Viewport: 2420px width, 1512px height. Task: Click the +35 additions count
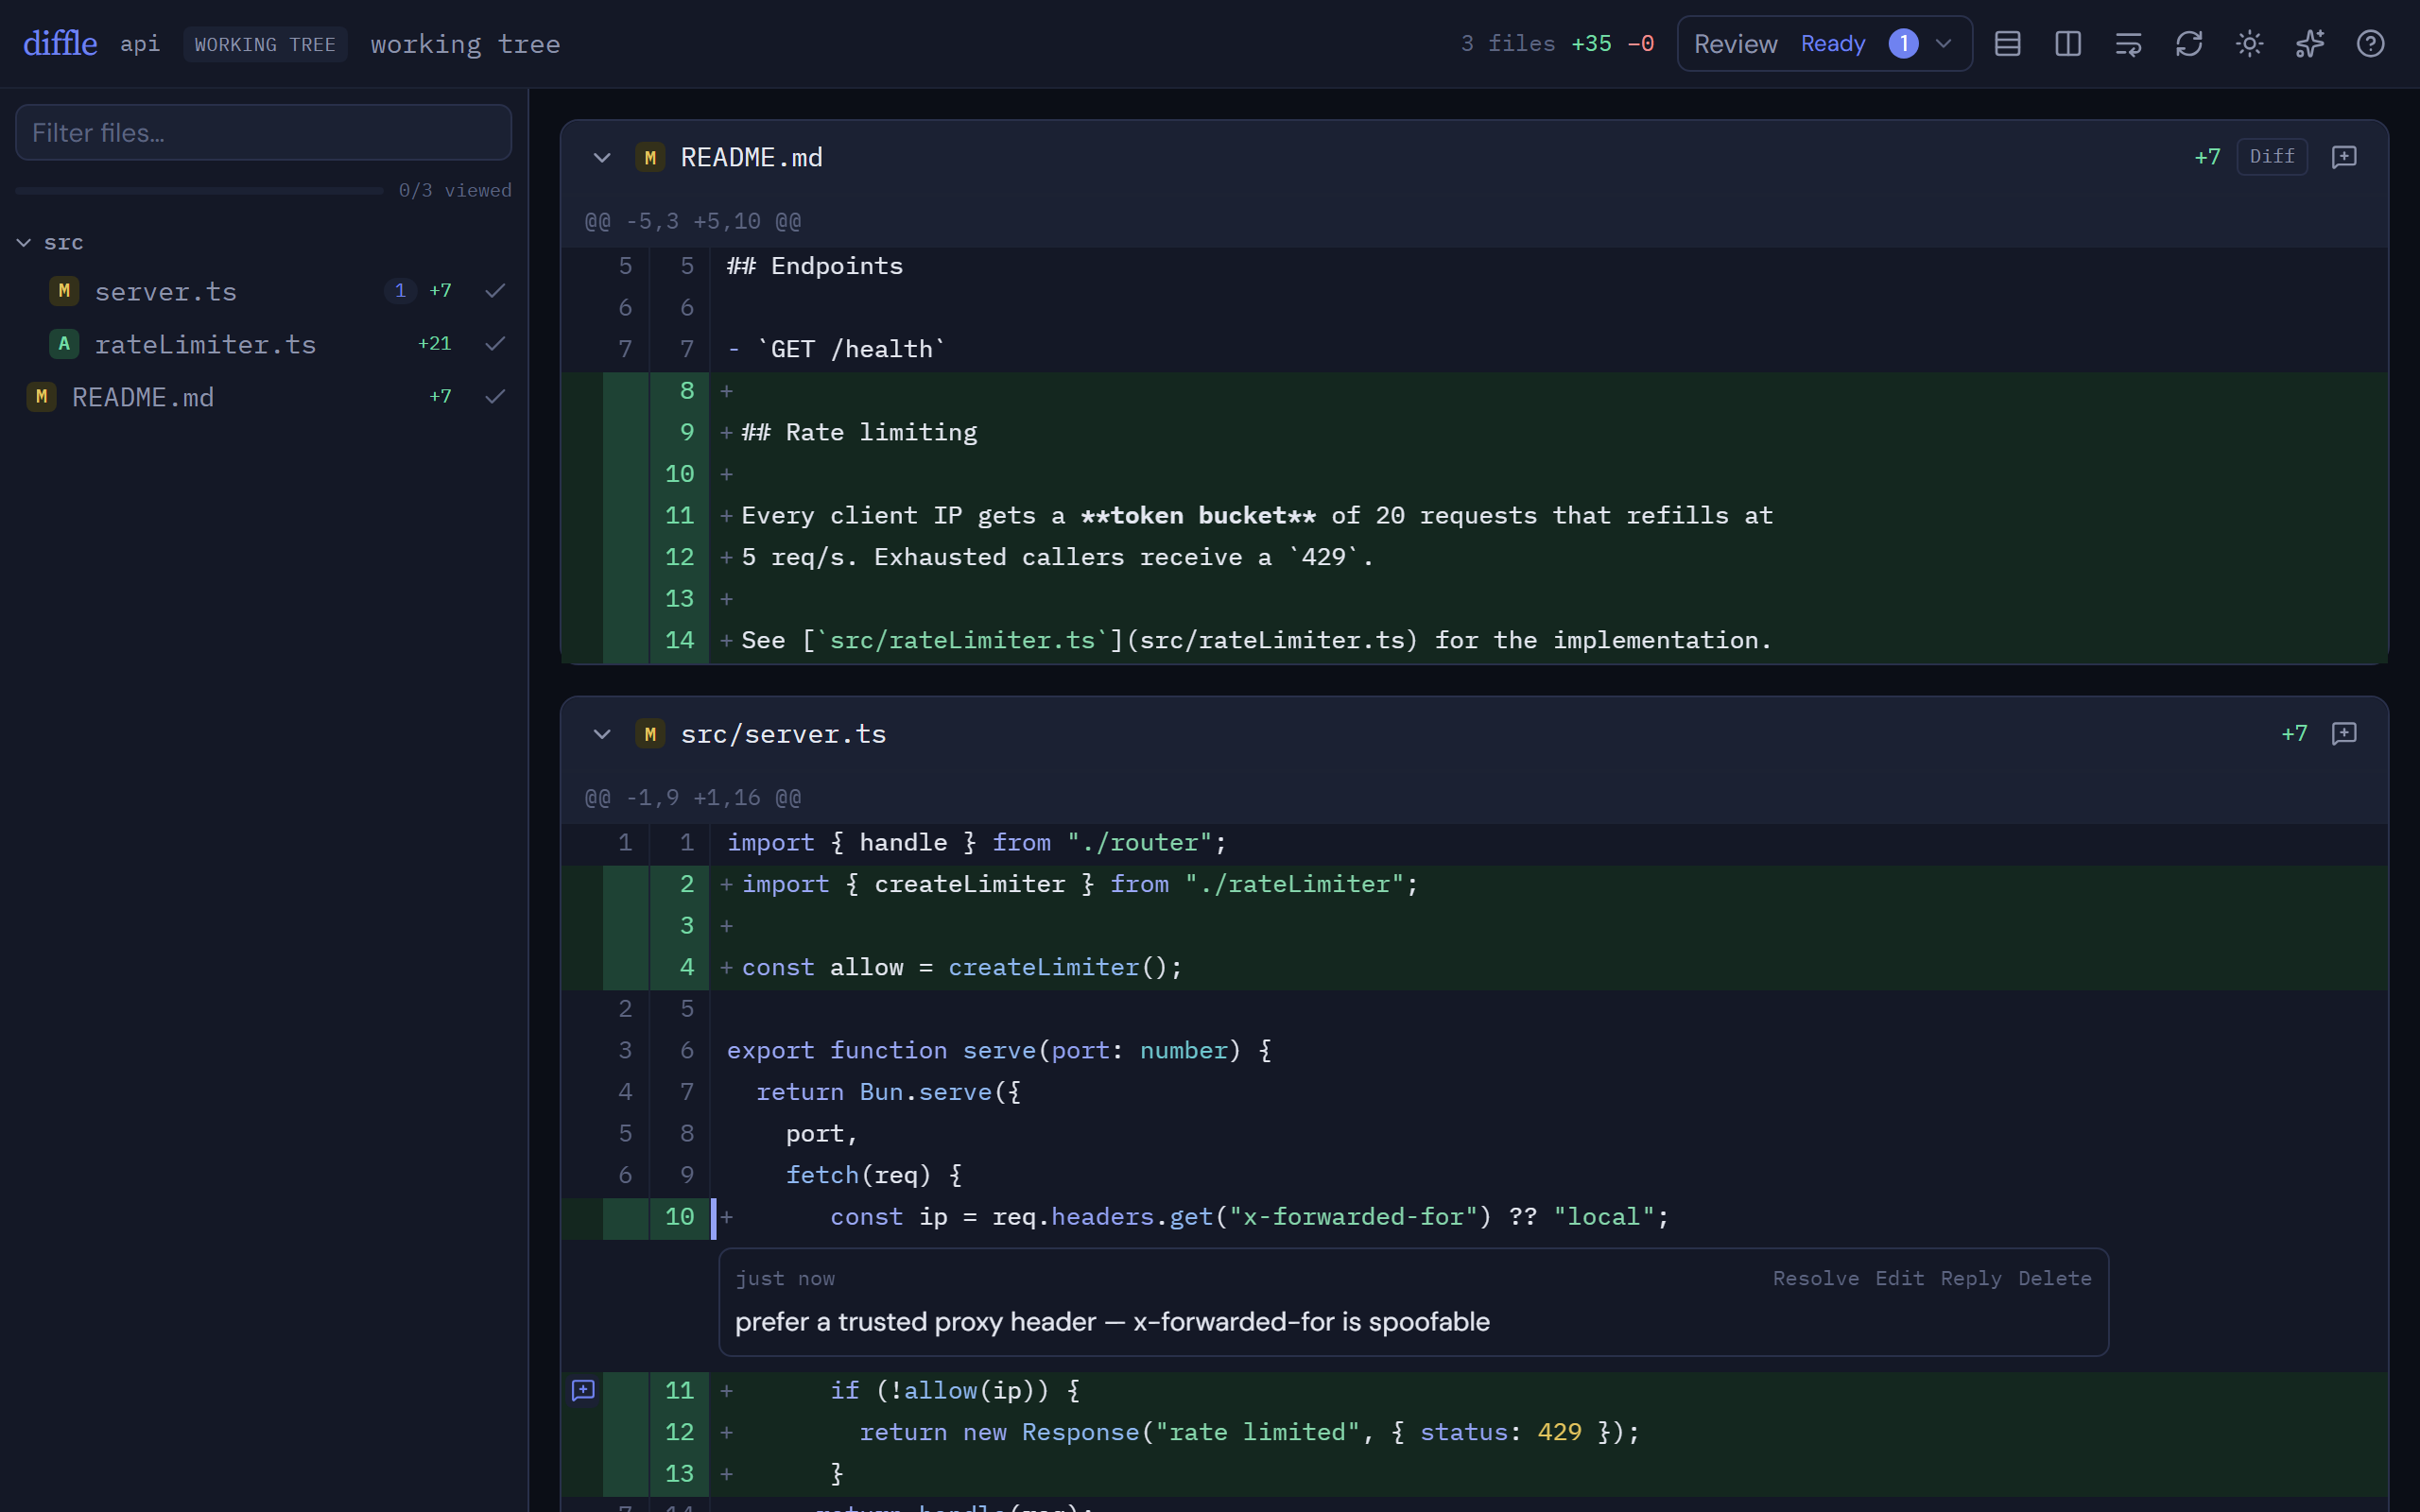pyautogui.click(x=1591, y=44)
